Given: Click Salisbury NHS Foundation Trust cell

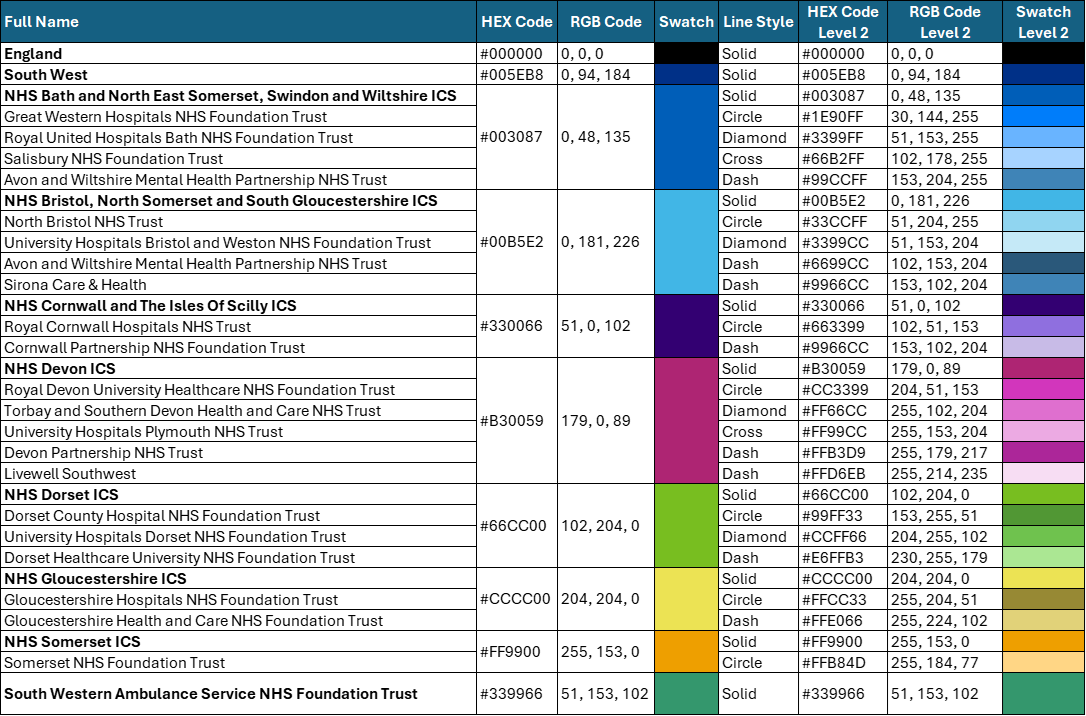Looking at the screenshot, I should click(238, 159).
